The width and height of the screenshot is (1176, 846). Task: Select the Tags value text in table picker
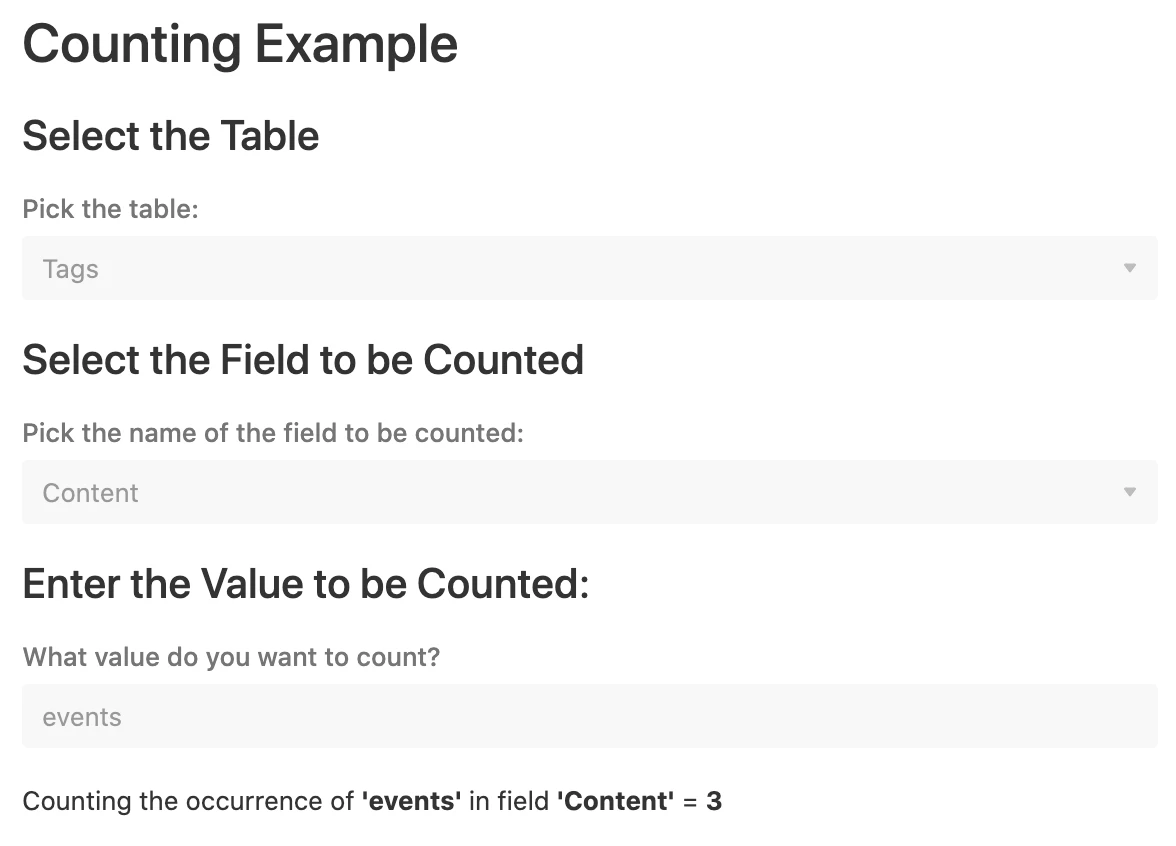70,269
